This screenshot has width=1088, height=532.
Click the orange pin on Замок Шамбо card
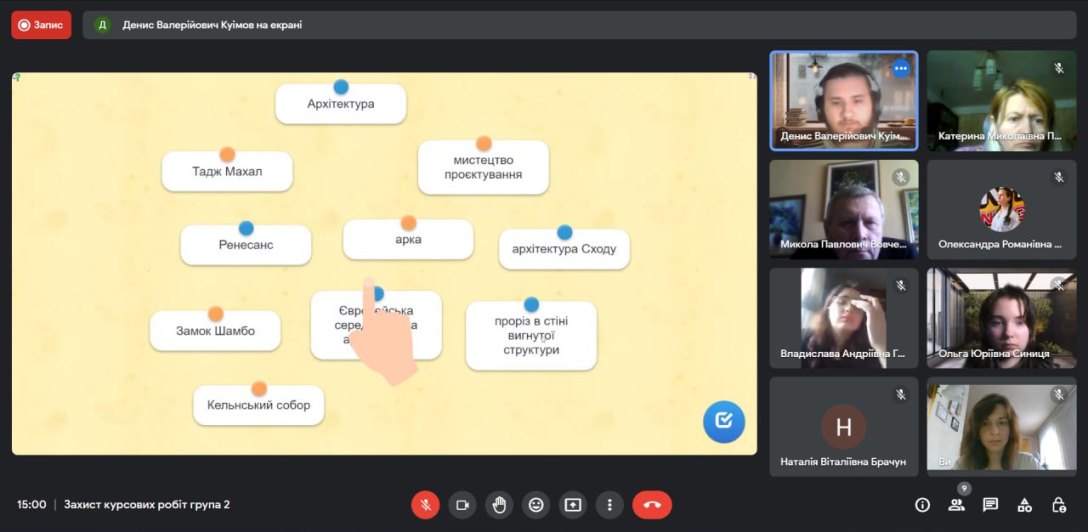pyautogui.click(x=216, y=314)
